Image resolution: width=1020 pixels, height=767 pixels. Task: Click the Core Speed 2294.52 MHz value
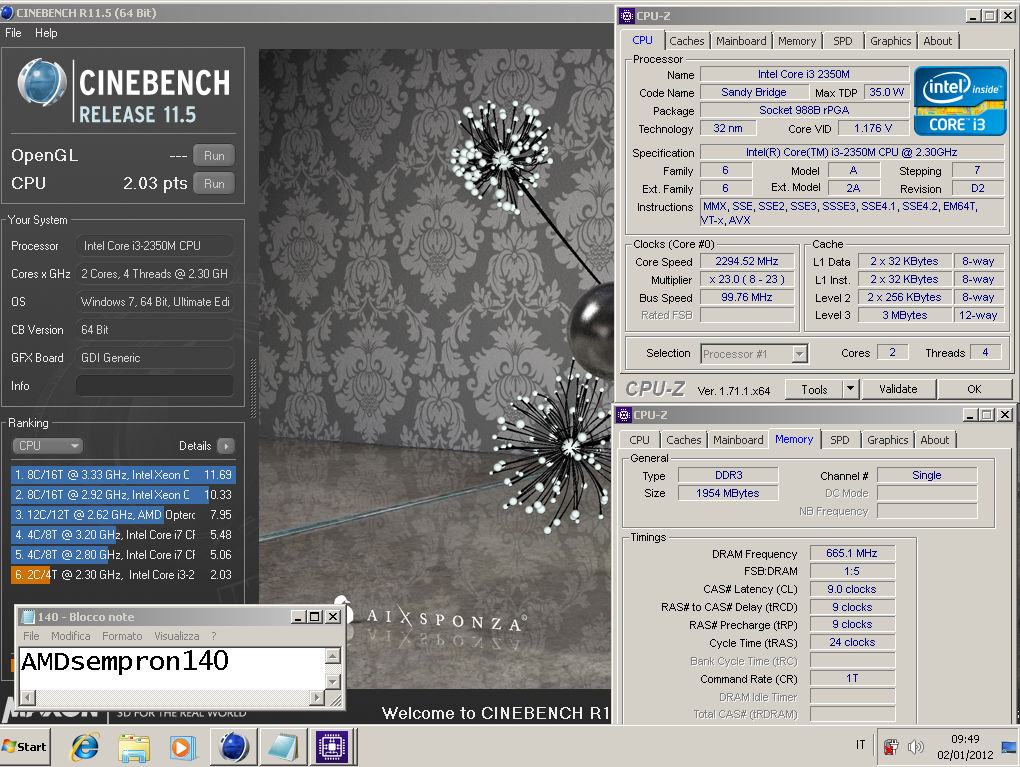click(747, 262)
